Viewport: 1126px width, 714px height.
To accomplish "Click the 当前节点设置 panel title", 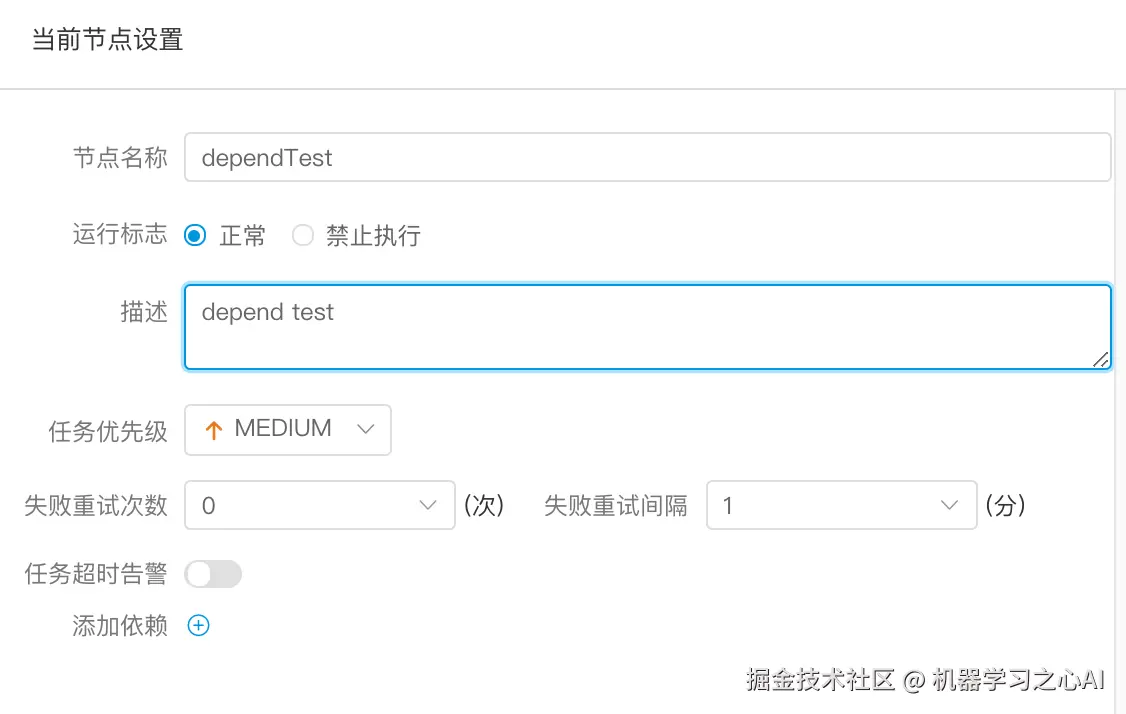I will click(x=108, y=41).
